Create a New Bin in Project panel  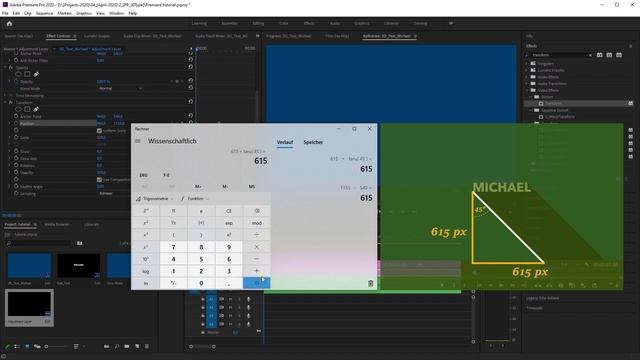coord(127,347)
